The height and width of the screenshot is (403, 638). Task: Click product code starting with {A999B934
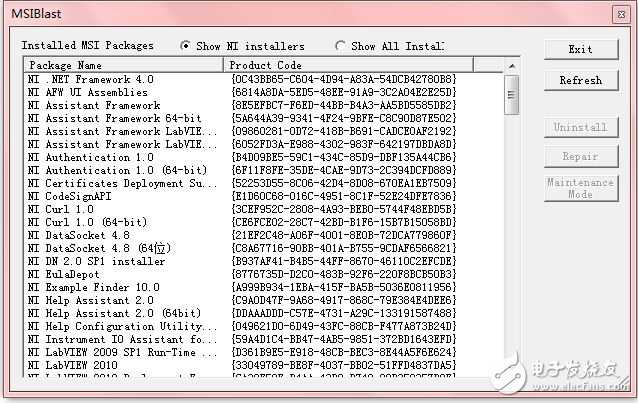click(x=344, y=287)
